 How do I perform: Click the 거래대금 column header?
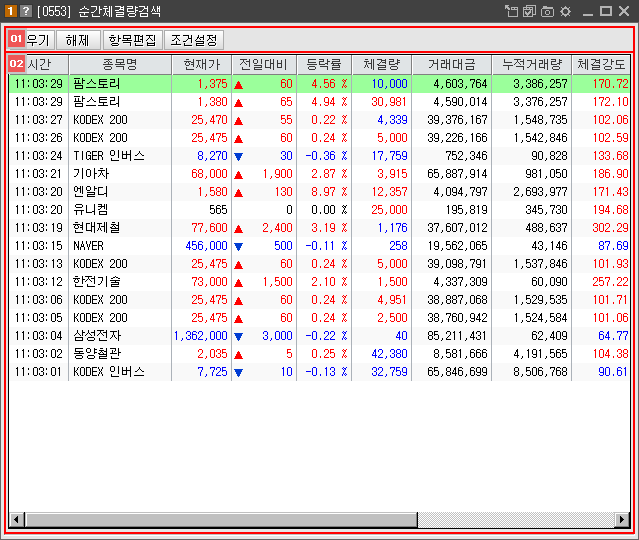(452, 64)
